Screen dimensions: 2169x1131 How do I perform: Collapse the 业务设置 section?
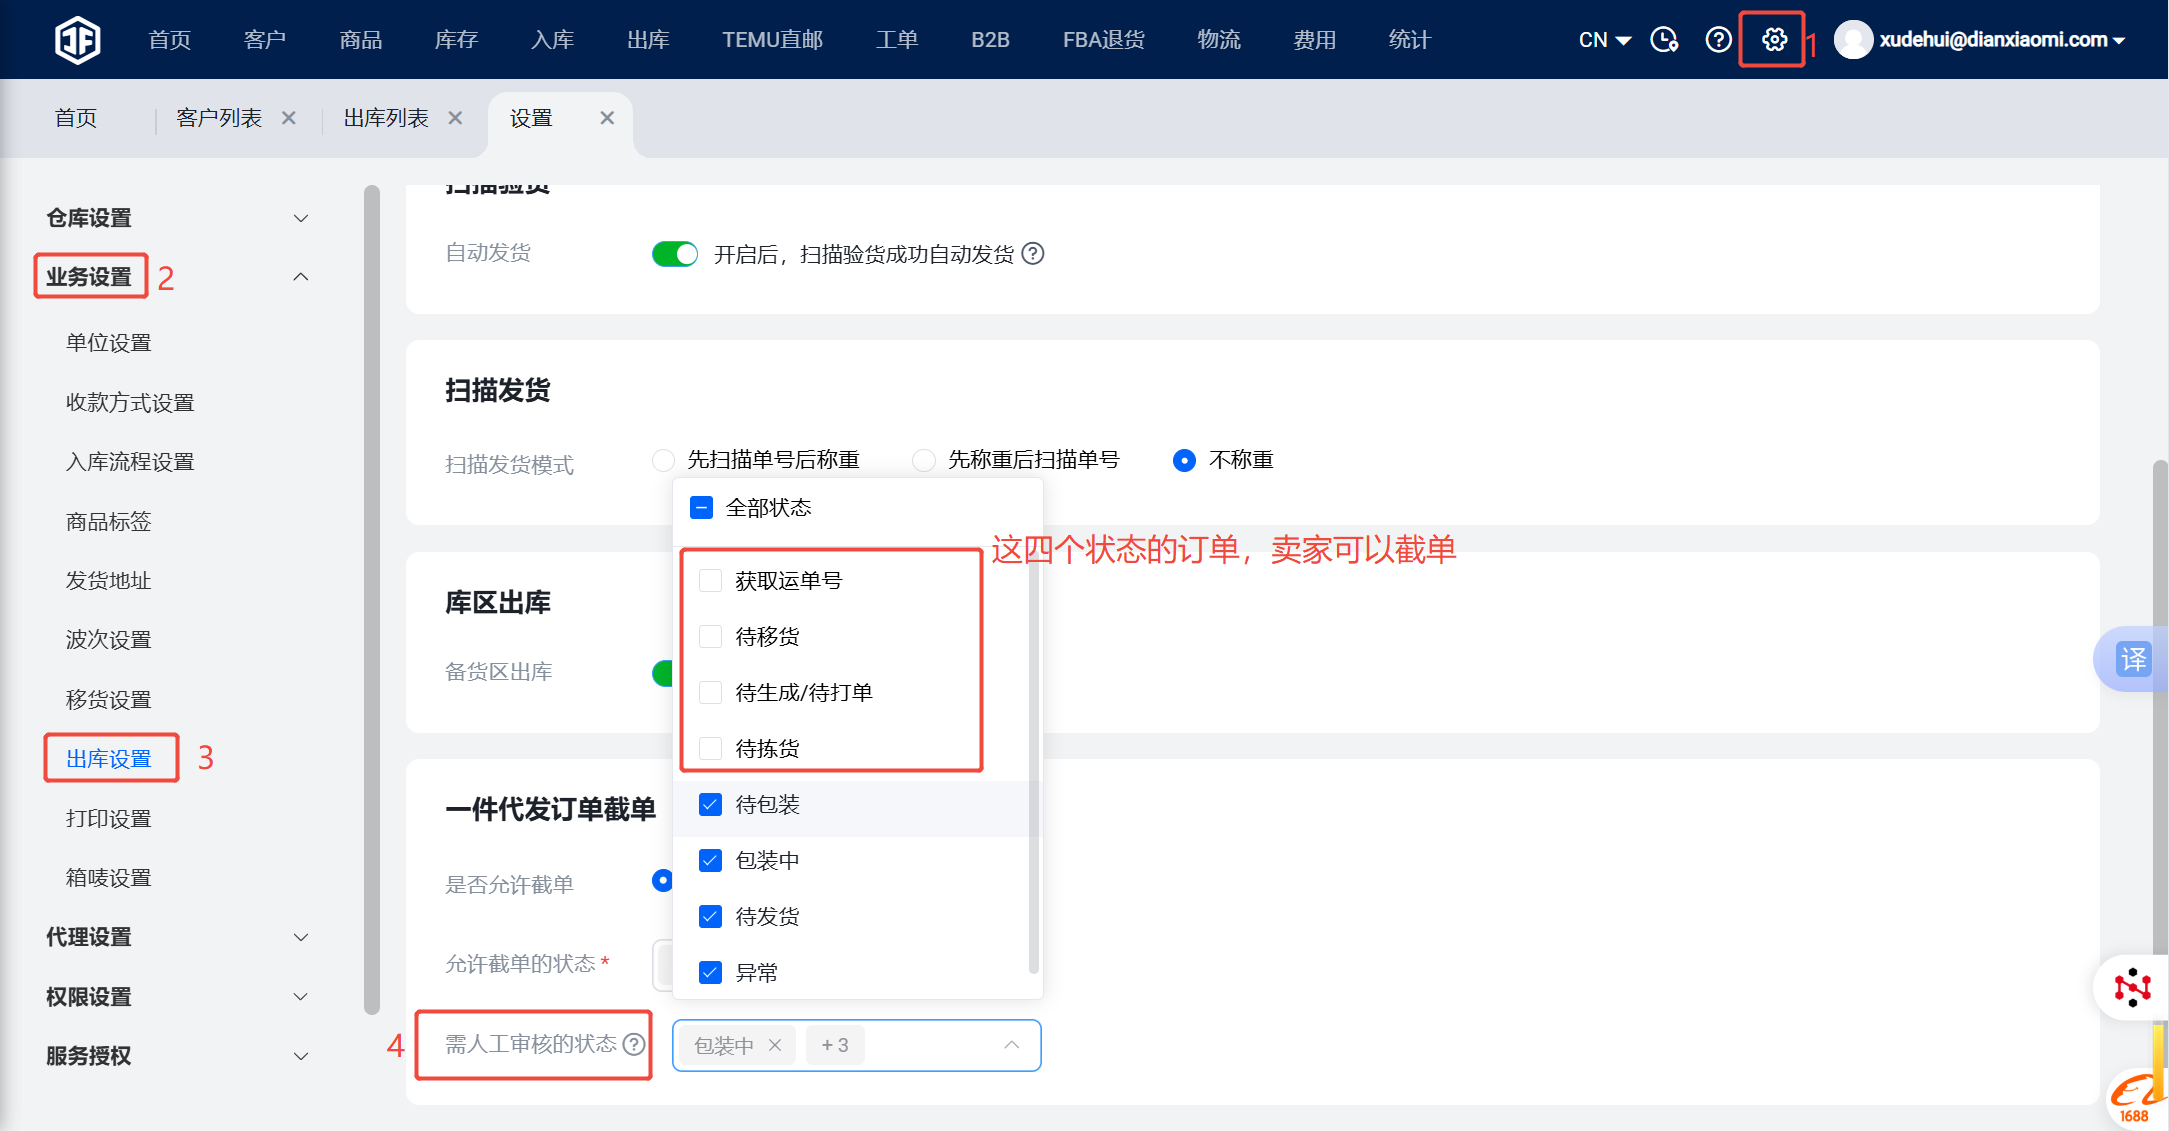300,277
